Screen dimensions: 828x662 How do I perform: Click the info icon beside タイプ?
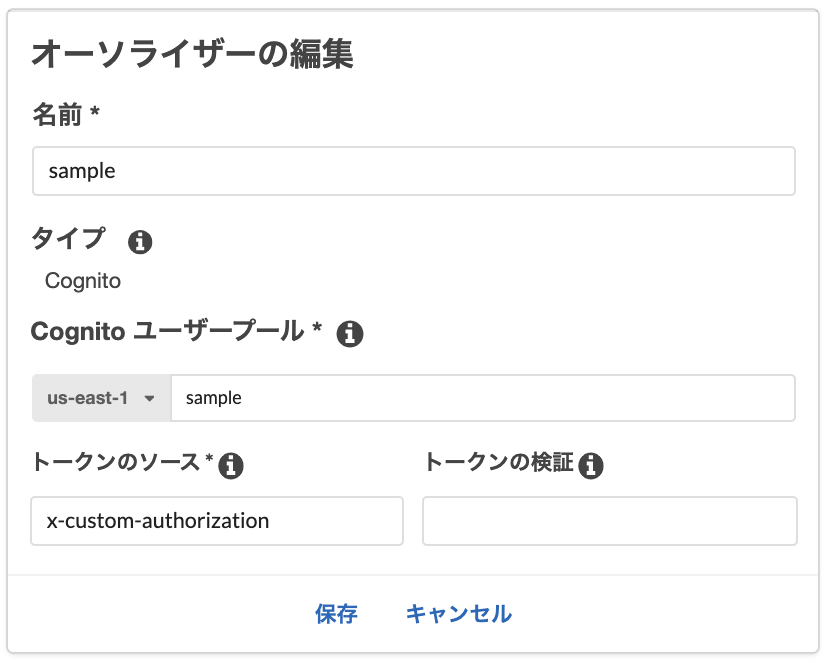click(x=141, y=241)
